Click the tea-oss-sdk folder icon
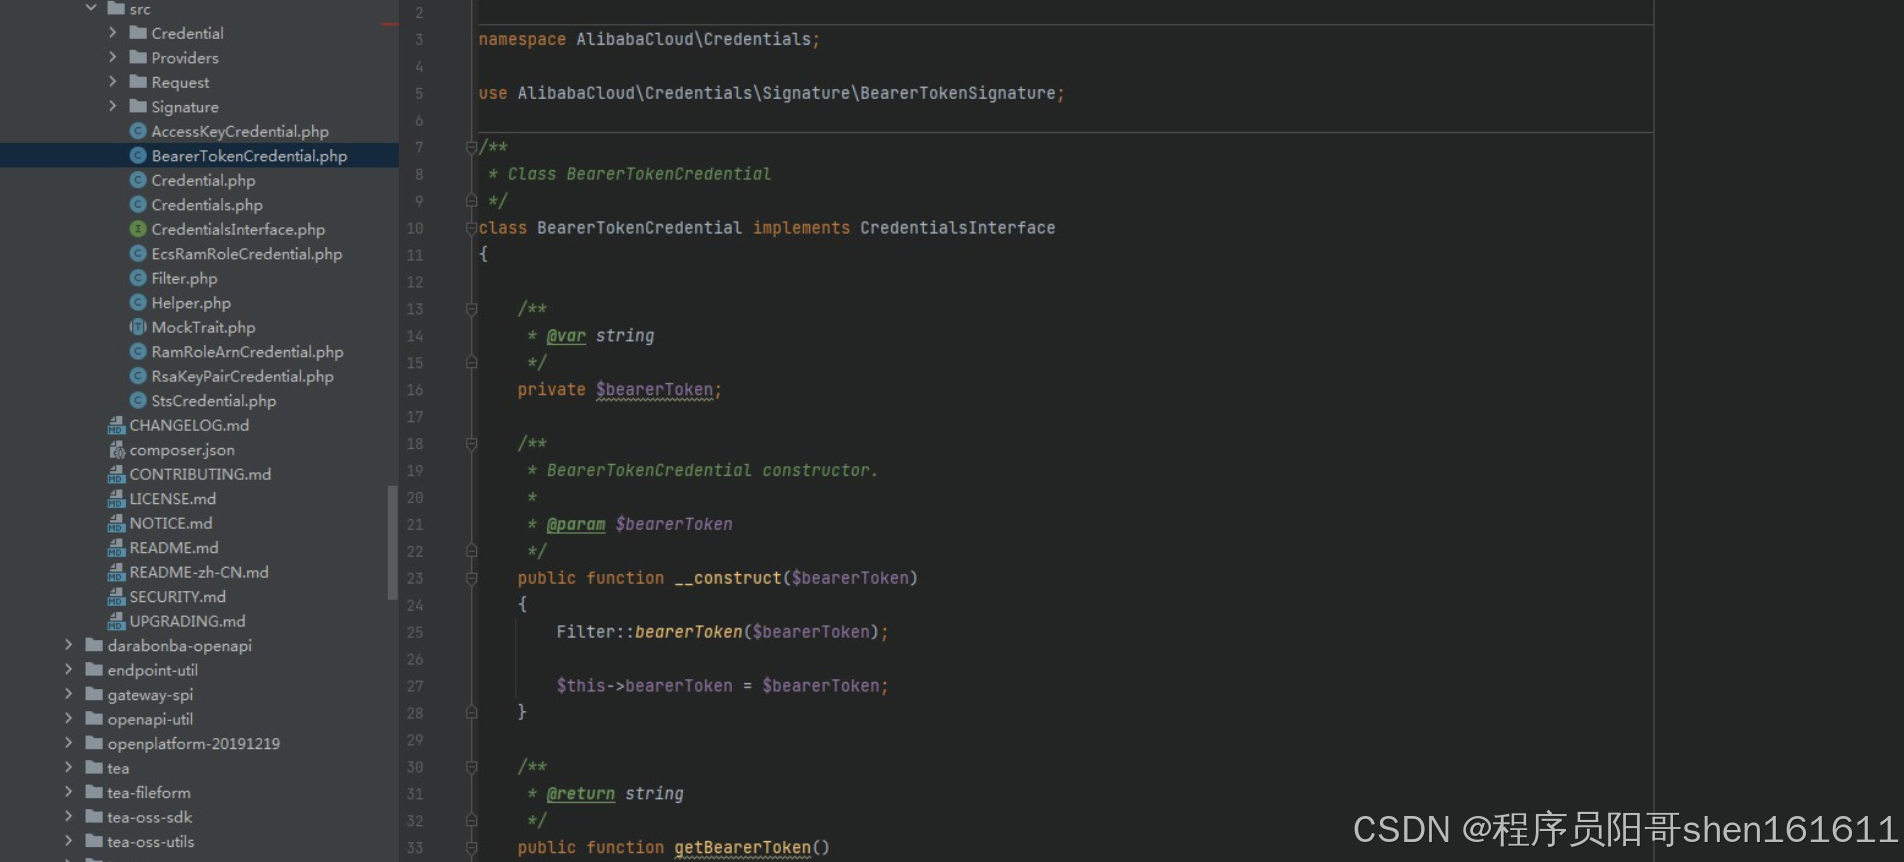Viewport: 1904px width, 862px height. pos(94,817)
